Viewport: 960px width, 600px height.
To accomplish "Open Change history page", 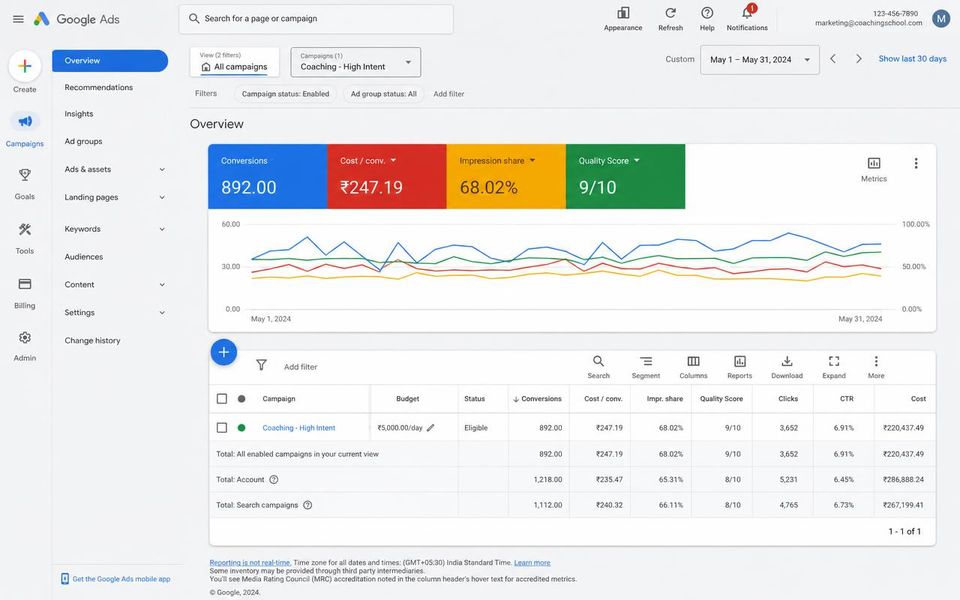I will tap(92, 340).
